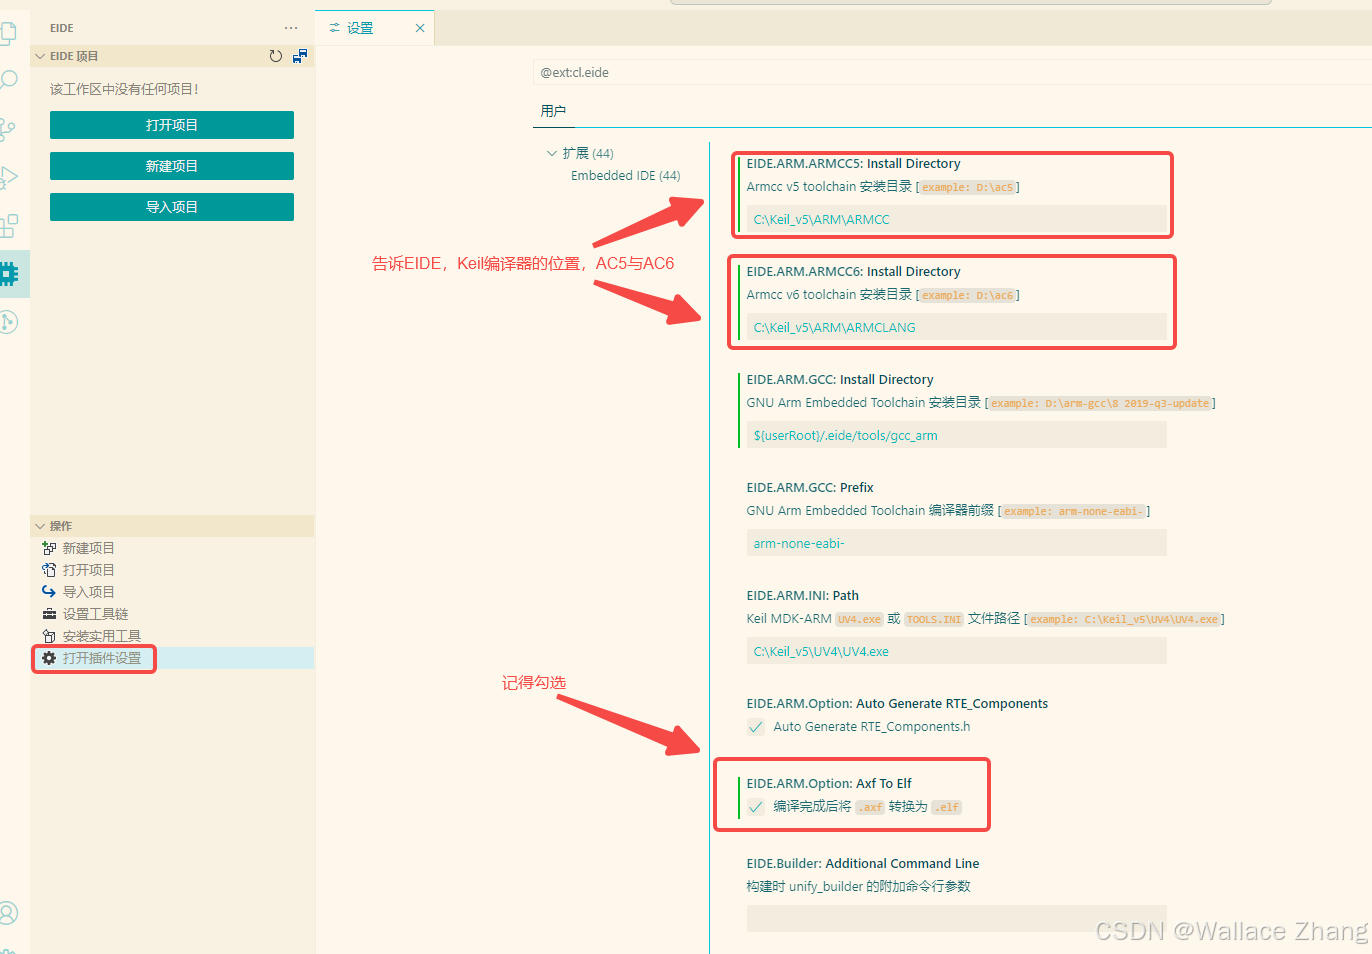This screenshot has height=954, width=1372.
Task: Edit the GCC Prefix arm-none-eabi- field
Action: click(x=956, y=543)
